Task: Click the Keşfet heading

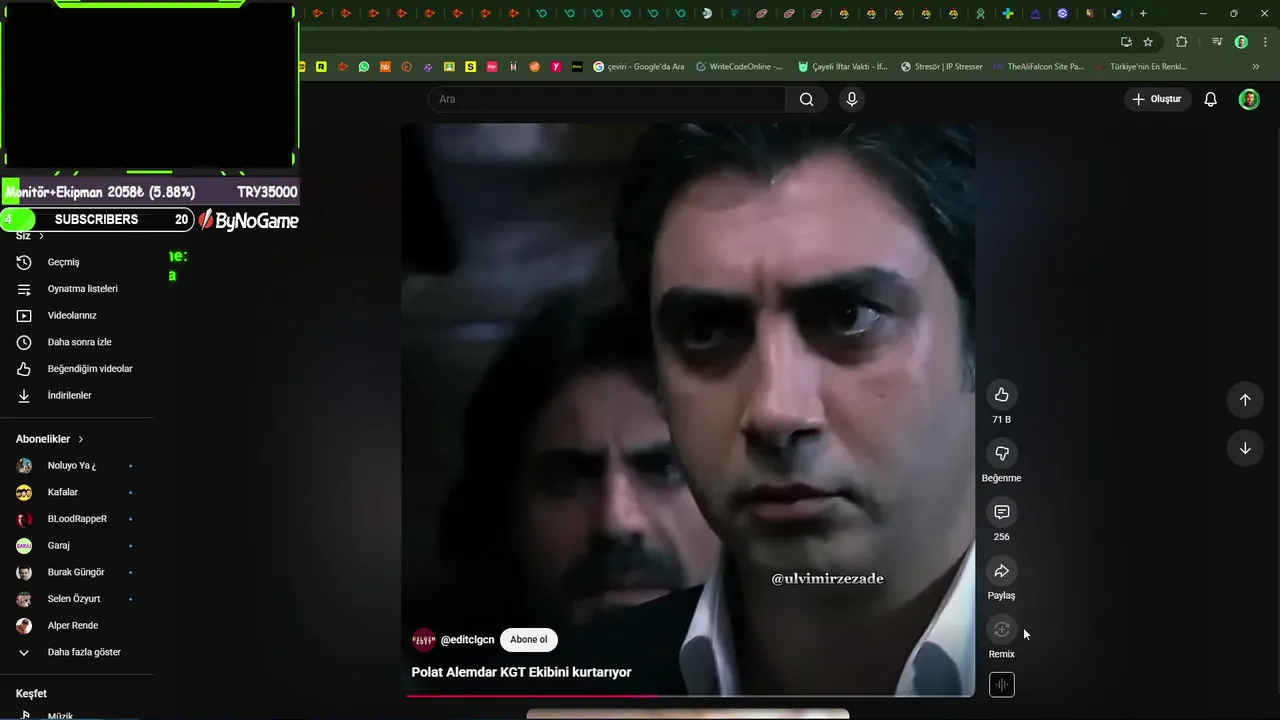Action: [x=31, y=694]
